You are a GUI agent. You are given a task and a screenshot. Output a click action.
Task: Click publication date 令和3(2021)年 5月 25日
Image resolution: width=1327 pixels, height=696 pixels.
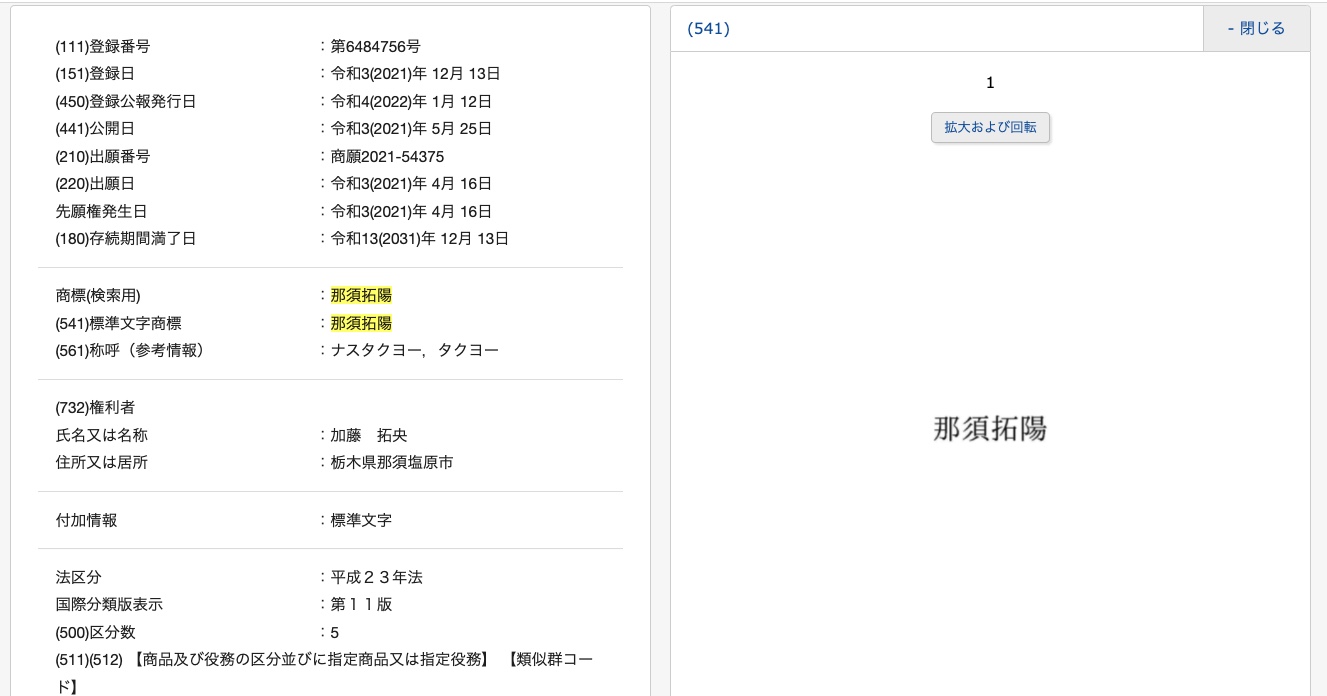coord(411,129)
